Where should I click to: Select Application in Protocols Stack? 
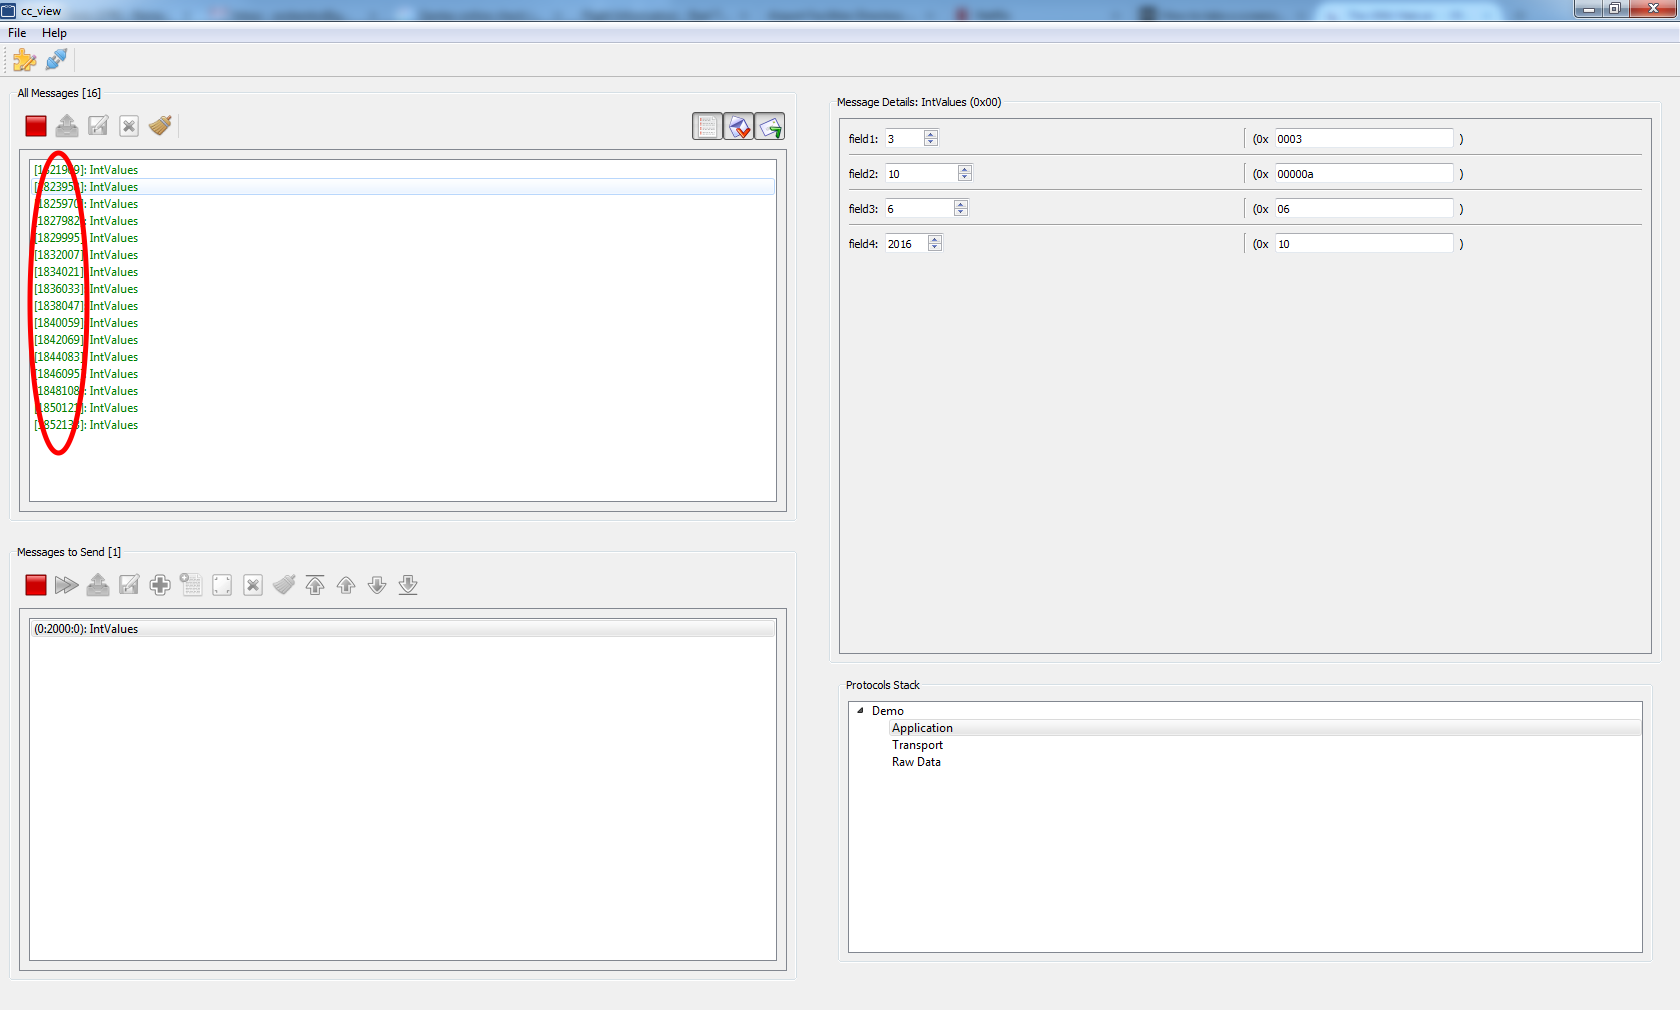pos(1266,728)
